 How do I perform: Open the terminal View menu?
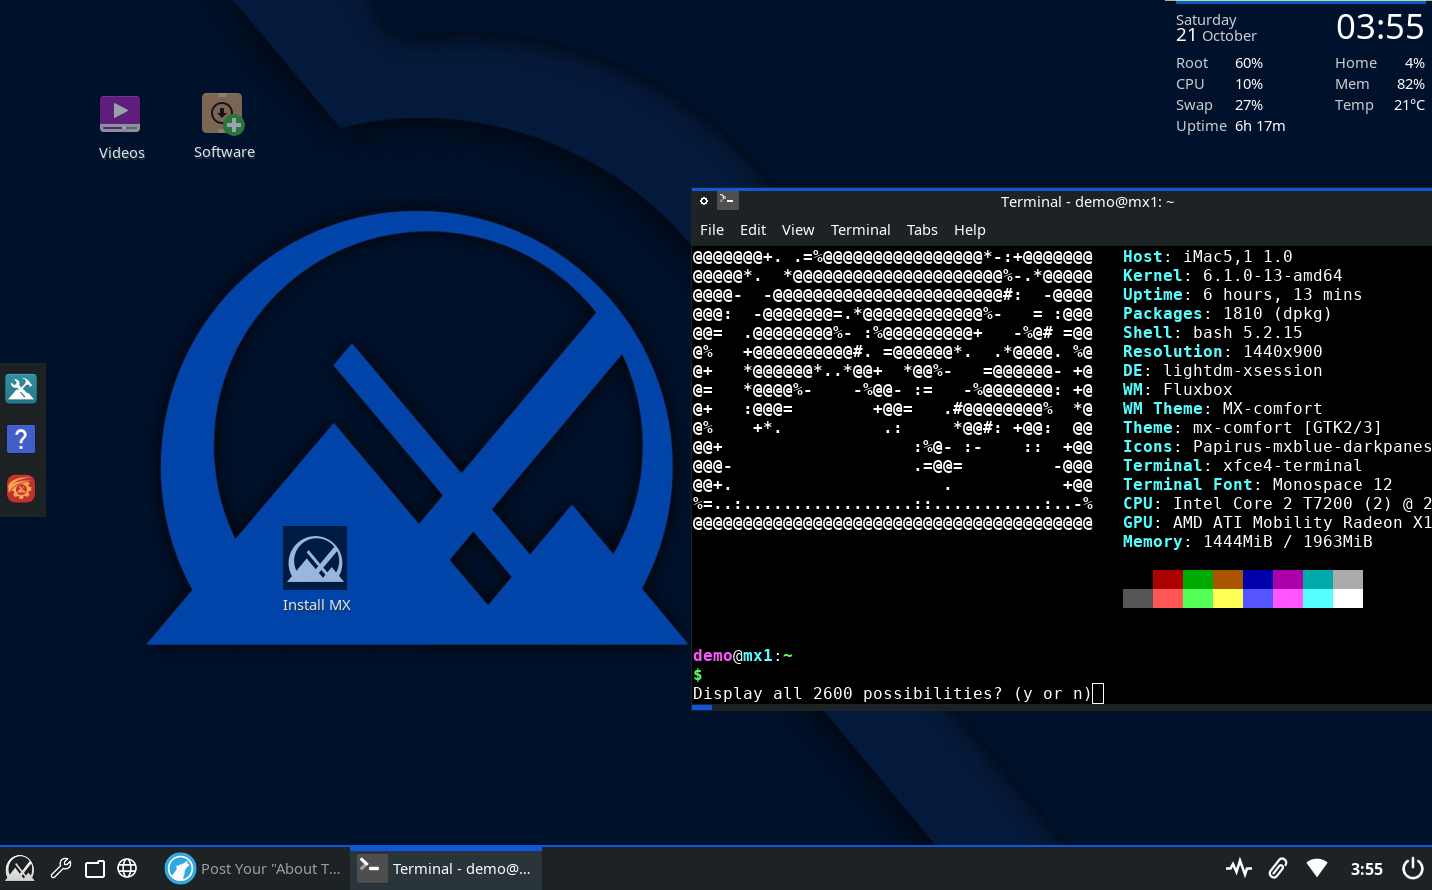(x=798, y=230)
